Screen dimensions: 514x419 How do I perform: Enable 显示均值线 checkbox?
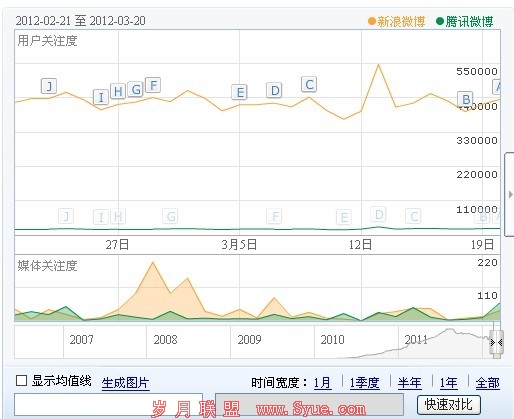(x=21, y=381)
